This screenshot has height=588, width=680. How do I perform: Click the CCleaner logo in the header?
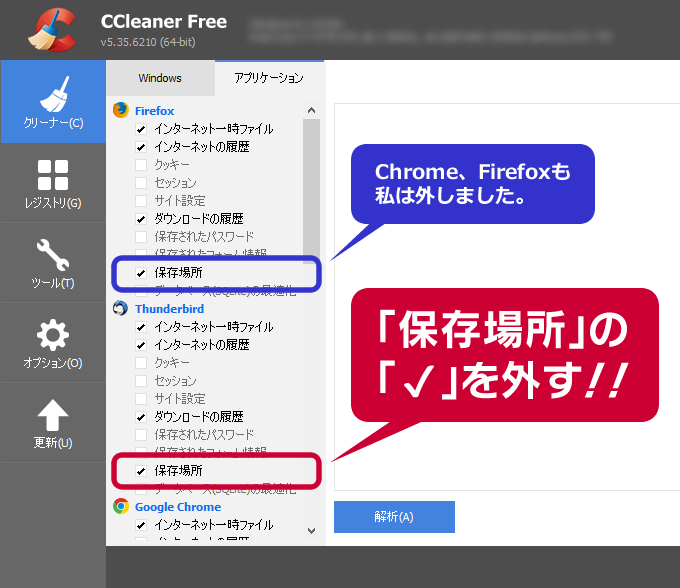click(x=53, y=30)
